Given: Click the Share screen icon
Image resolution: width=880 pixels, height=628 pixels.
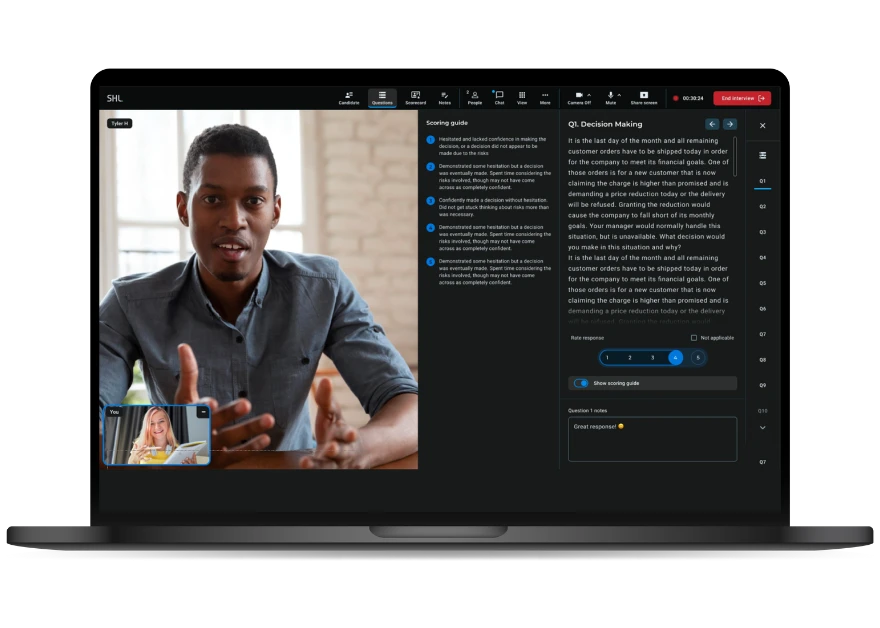Looking at the screenshot, I should [x=643, y=98].
